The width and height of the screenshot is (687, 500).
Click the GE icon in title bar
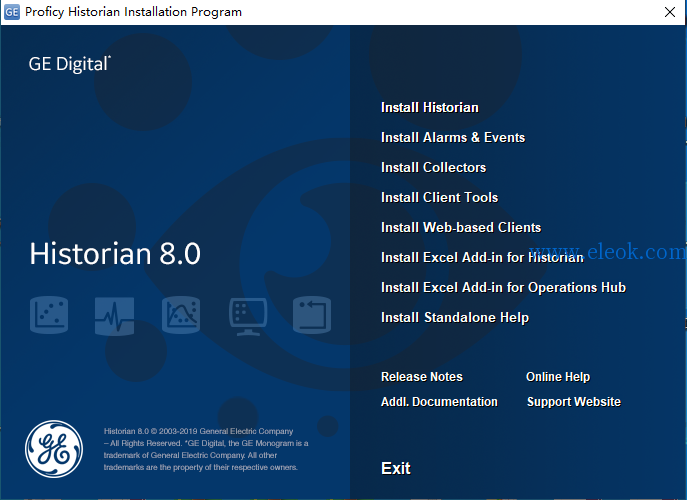[x=12, y=12]
